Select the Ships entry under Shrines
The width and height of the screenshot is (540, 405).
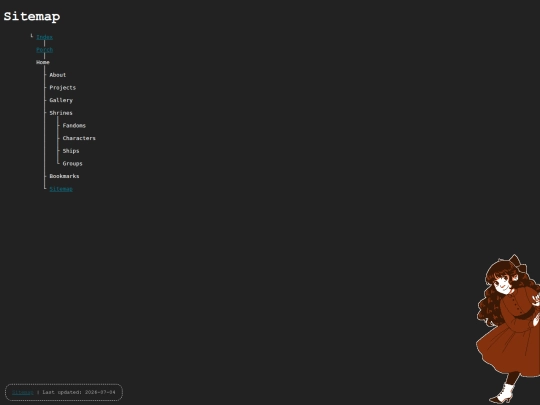(71, 151)
